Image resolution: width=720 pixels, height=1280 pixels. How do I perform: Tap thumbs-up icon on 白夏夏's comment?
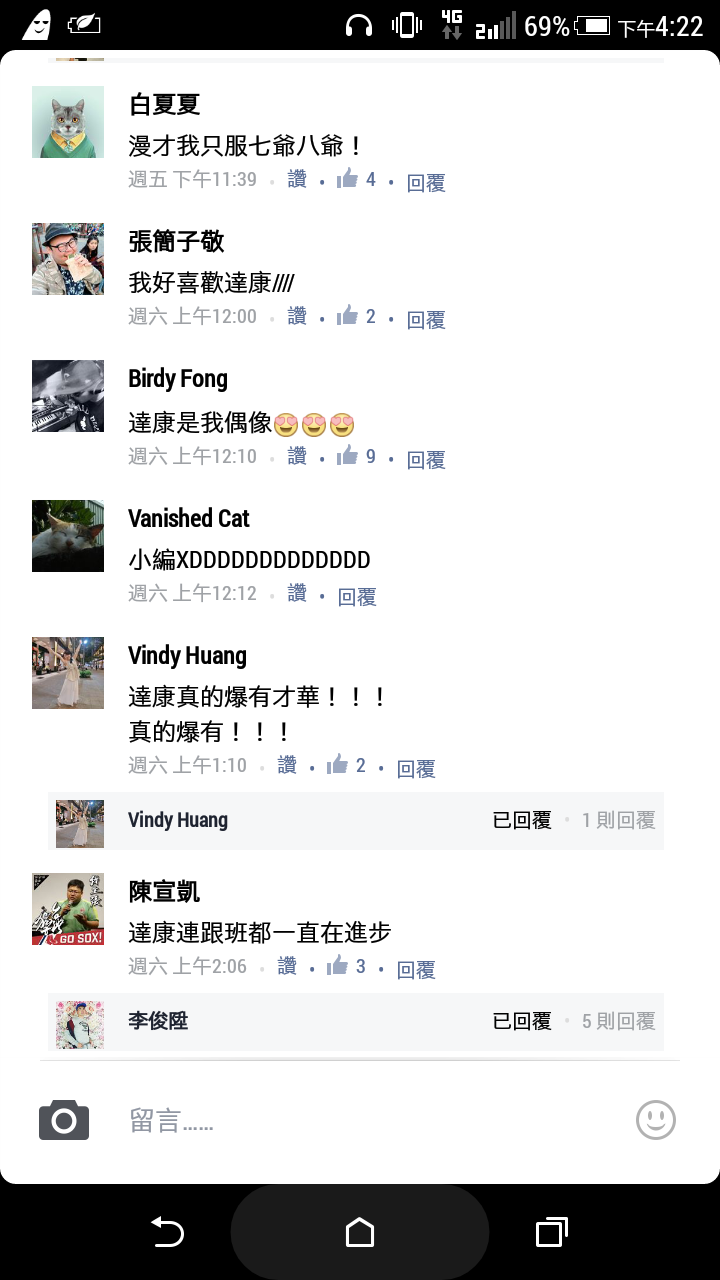[x=348, y=179]
